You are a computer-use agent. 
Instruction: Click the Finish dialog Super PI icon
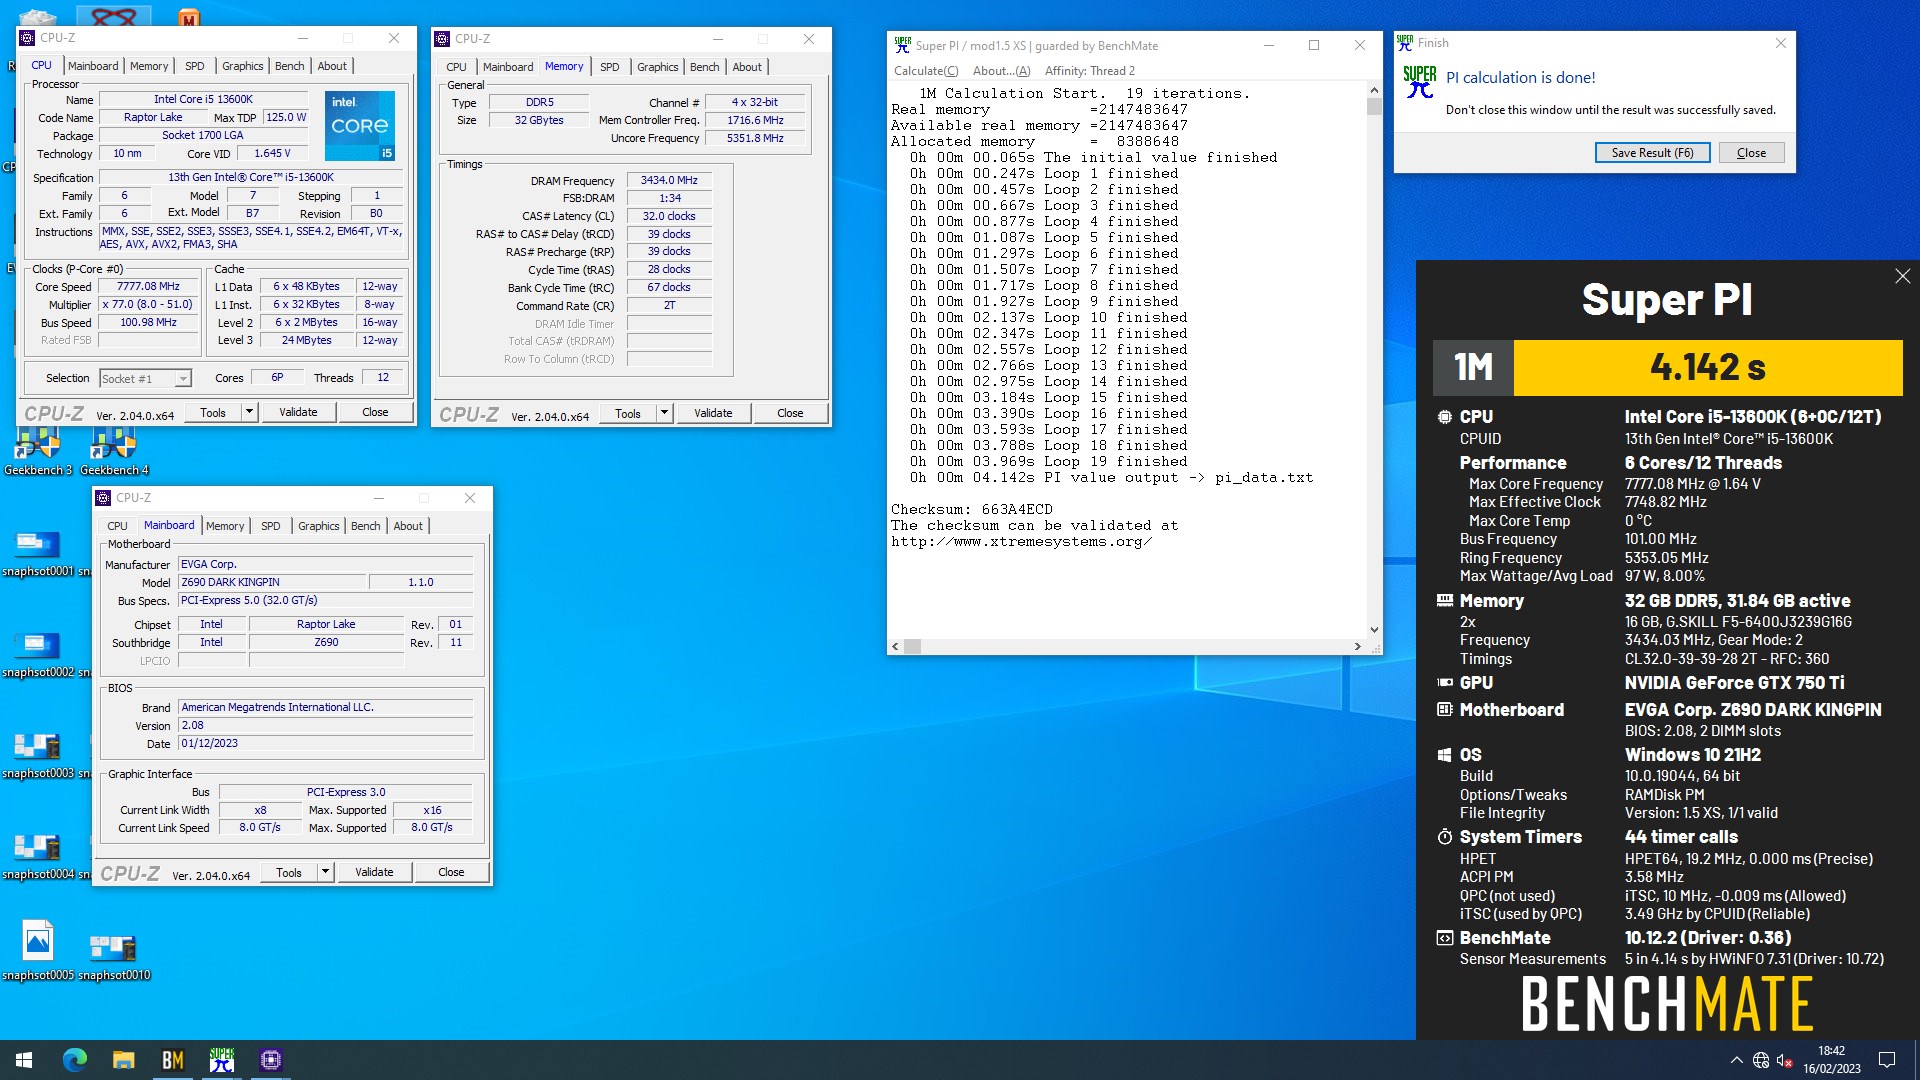tap(1419, 82)
